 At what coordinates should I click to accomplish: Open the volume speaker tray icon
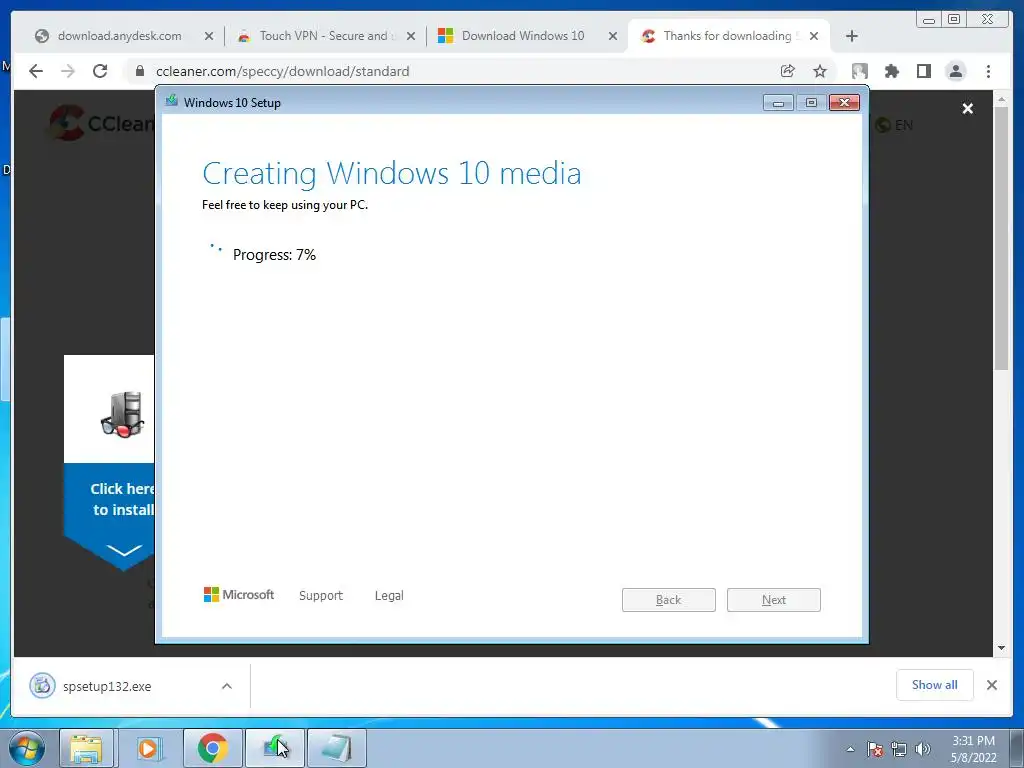coord(923,750)
